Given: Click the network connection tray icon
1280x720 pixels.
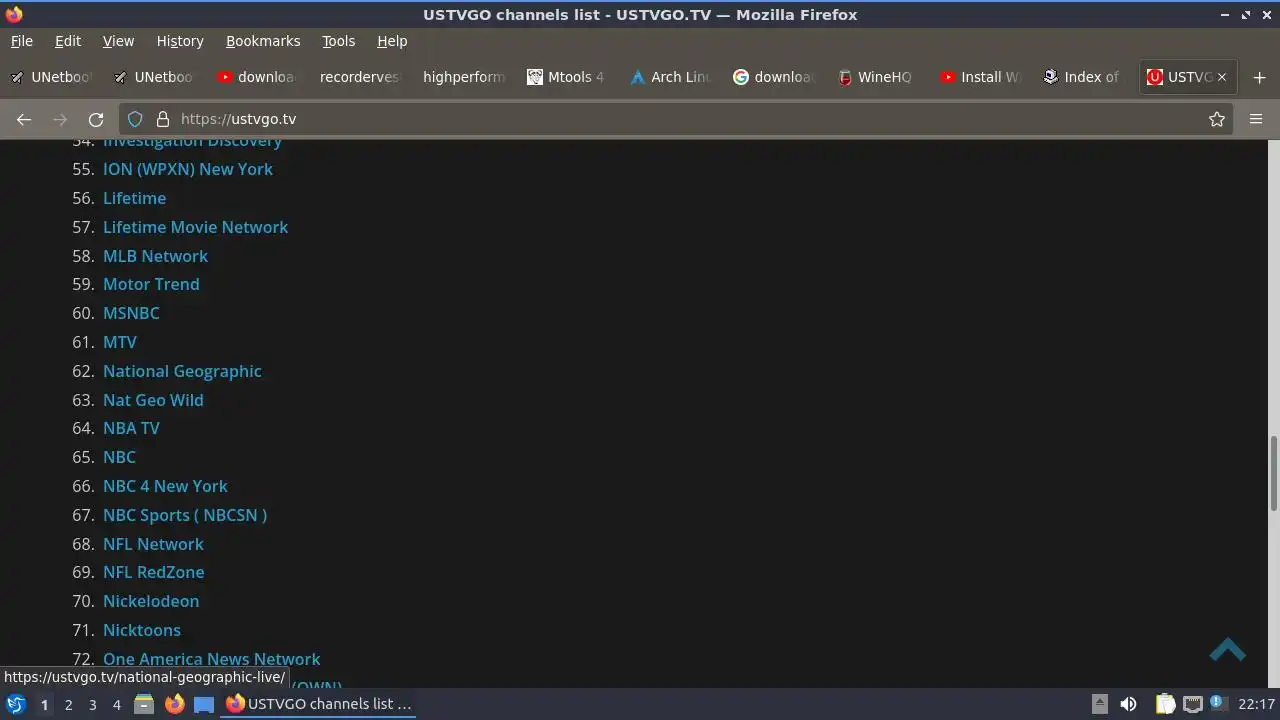Looking at the screenshot, I should tap(1193, 704).
